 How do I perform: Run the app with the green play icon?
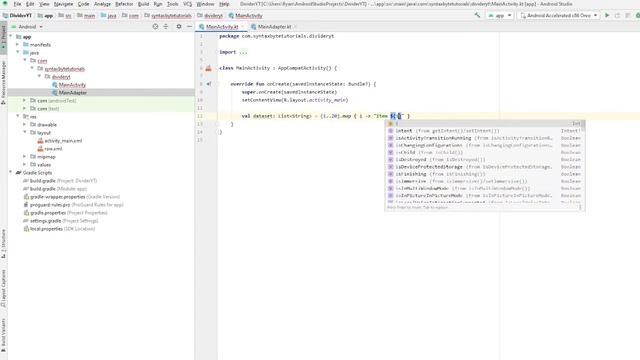[x=607, y=16]
